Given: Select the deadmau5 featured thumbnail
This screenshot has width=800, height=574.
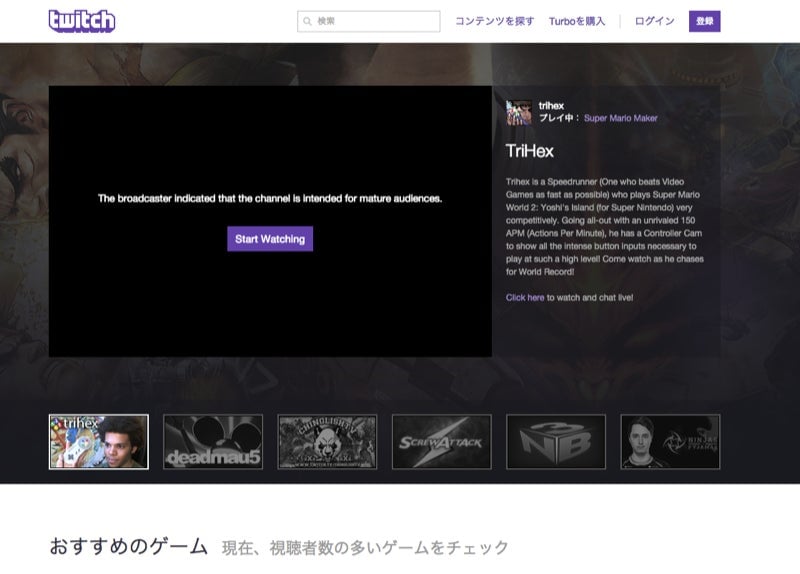Looking at the screenshot, I should (213, 442).
